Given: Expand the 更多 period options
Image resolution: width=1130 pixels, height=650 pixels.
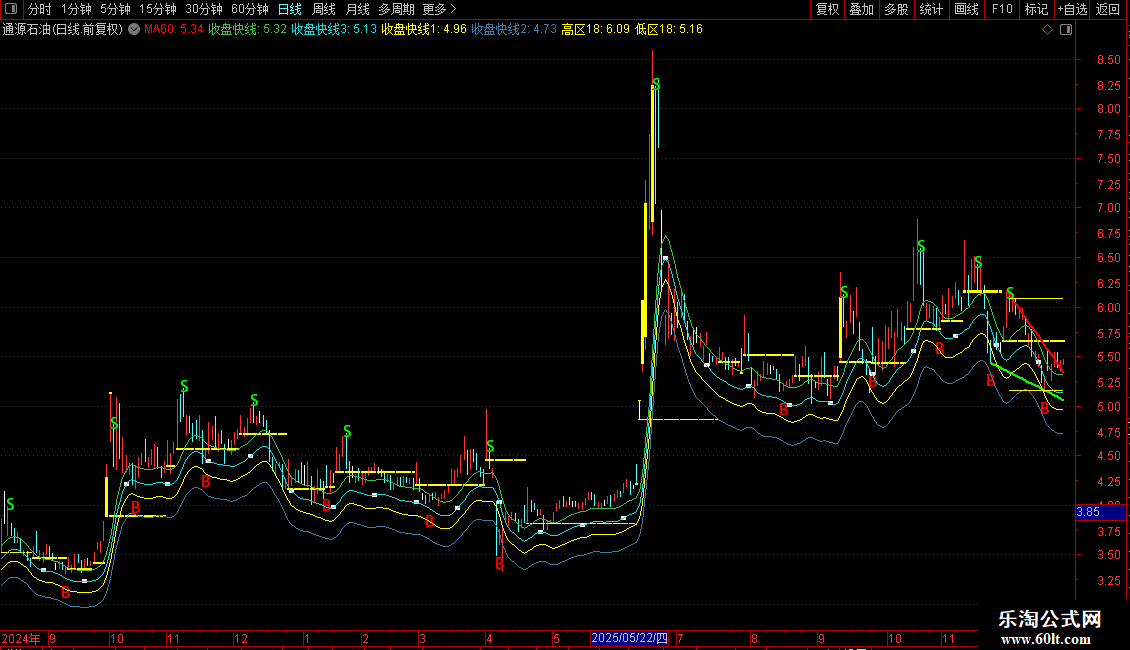Looking at the screenshot, I should (x=439, y=9).
